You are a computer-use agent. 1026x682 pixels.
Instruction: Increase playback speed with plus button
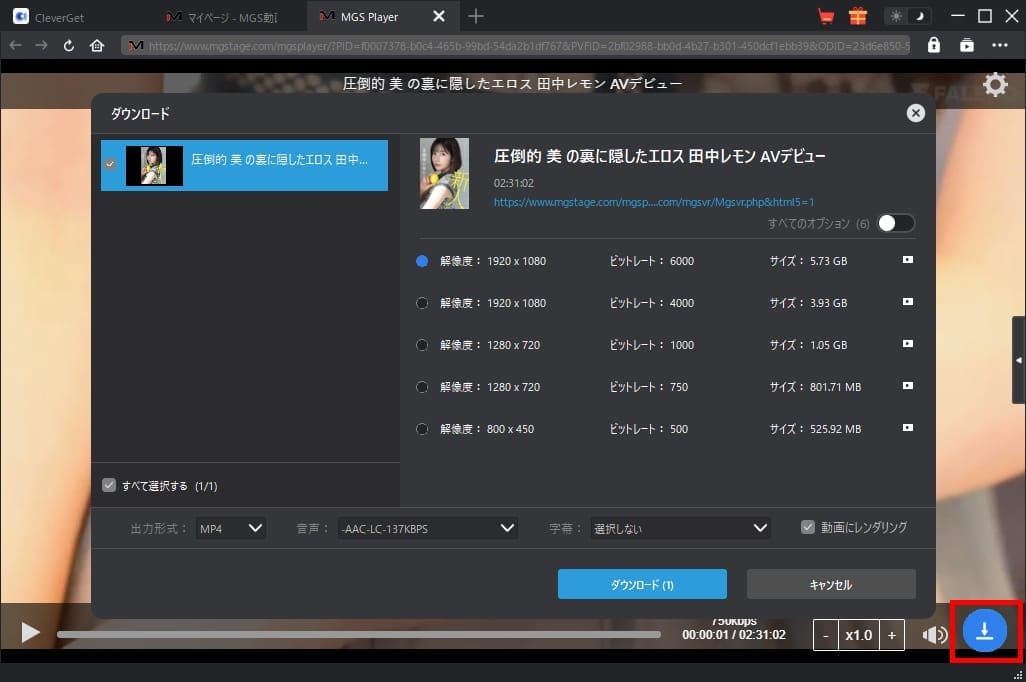pos(891,636)
